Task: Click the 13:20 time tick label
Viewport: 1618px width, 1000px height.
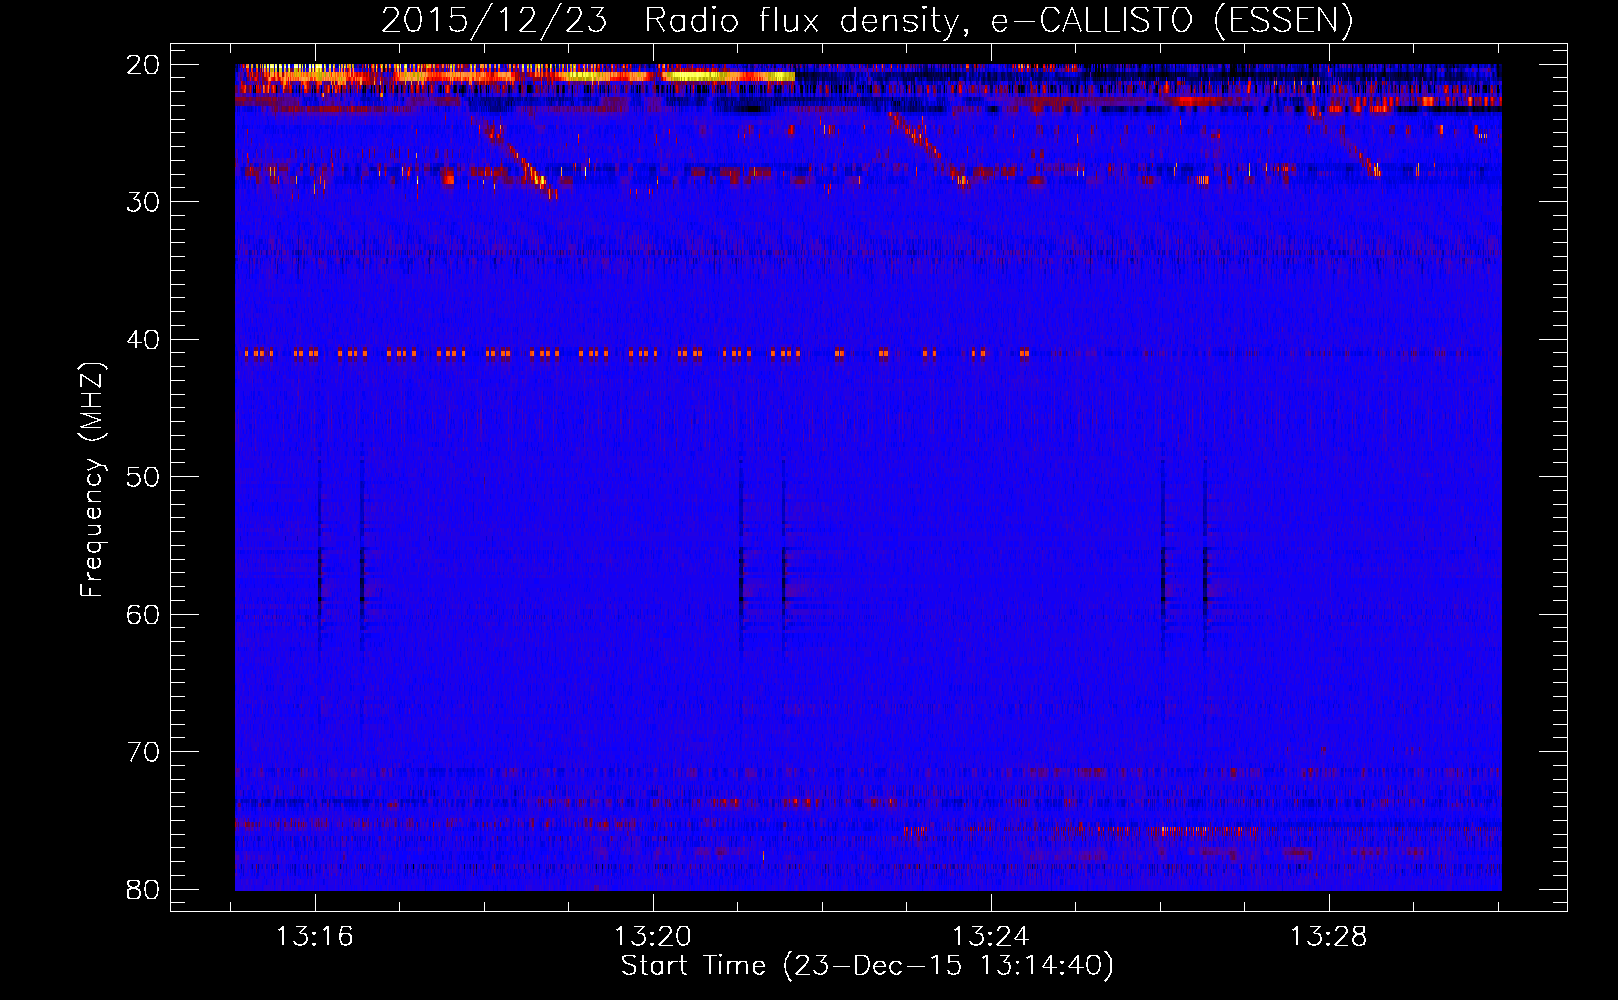Action: (652, 937)
